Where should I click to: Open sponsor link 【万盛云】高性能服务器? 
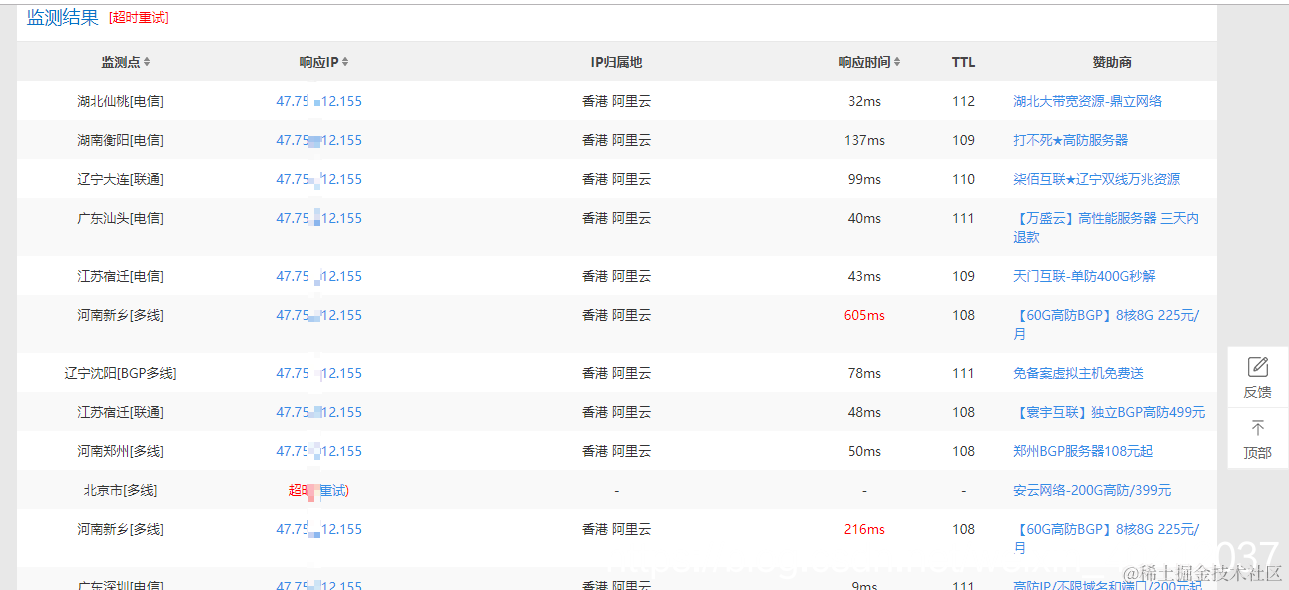click(x=1106, y=227)
